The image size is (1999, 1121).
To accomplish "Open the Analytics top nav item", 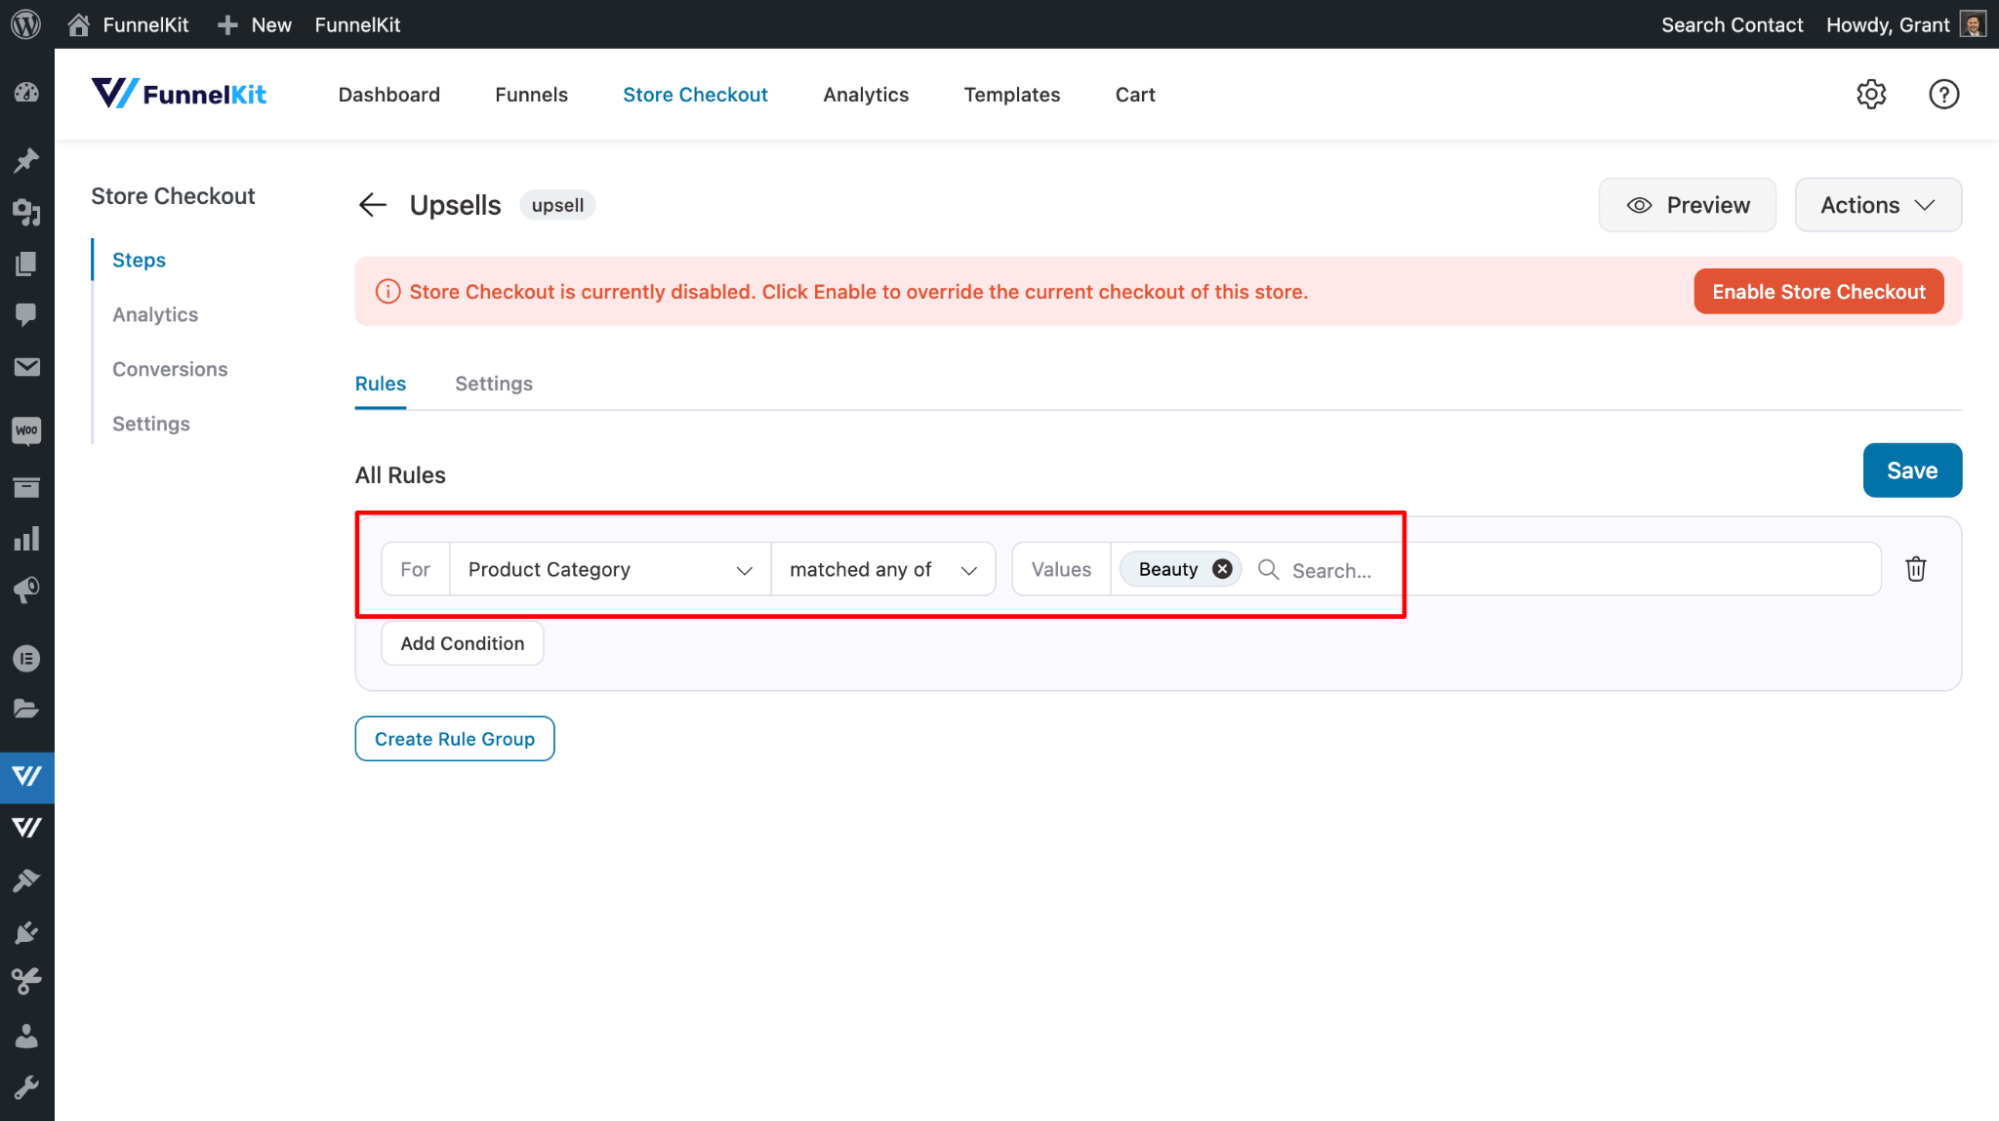I will coord(866,94).
